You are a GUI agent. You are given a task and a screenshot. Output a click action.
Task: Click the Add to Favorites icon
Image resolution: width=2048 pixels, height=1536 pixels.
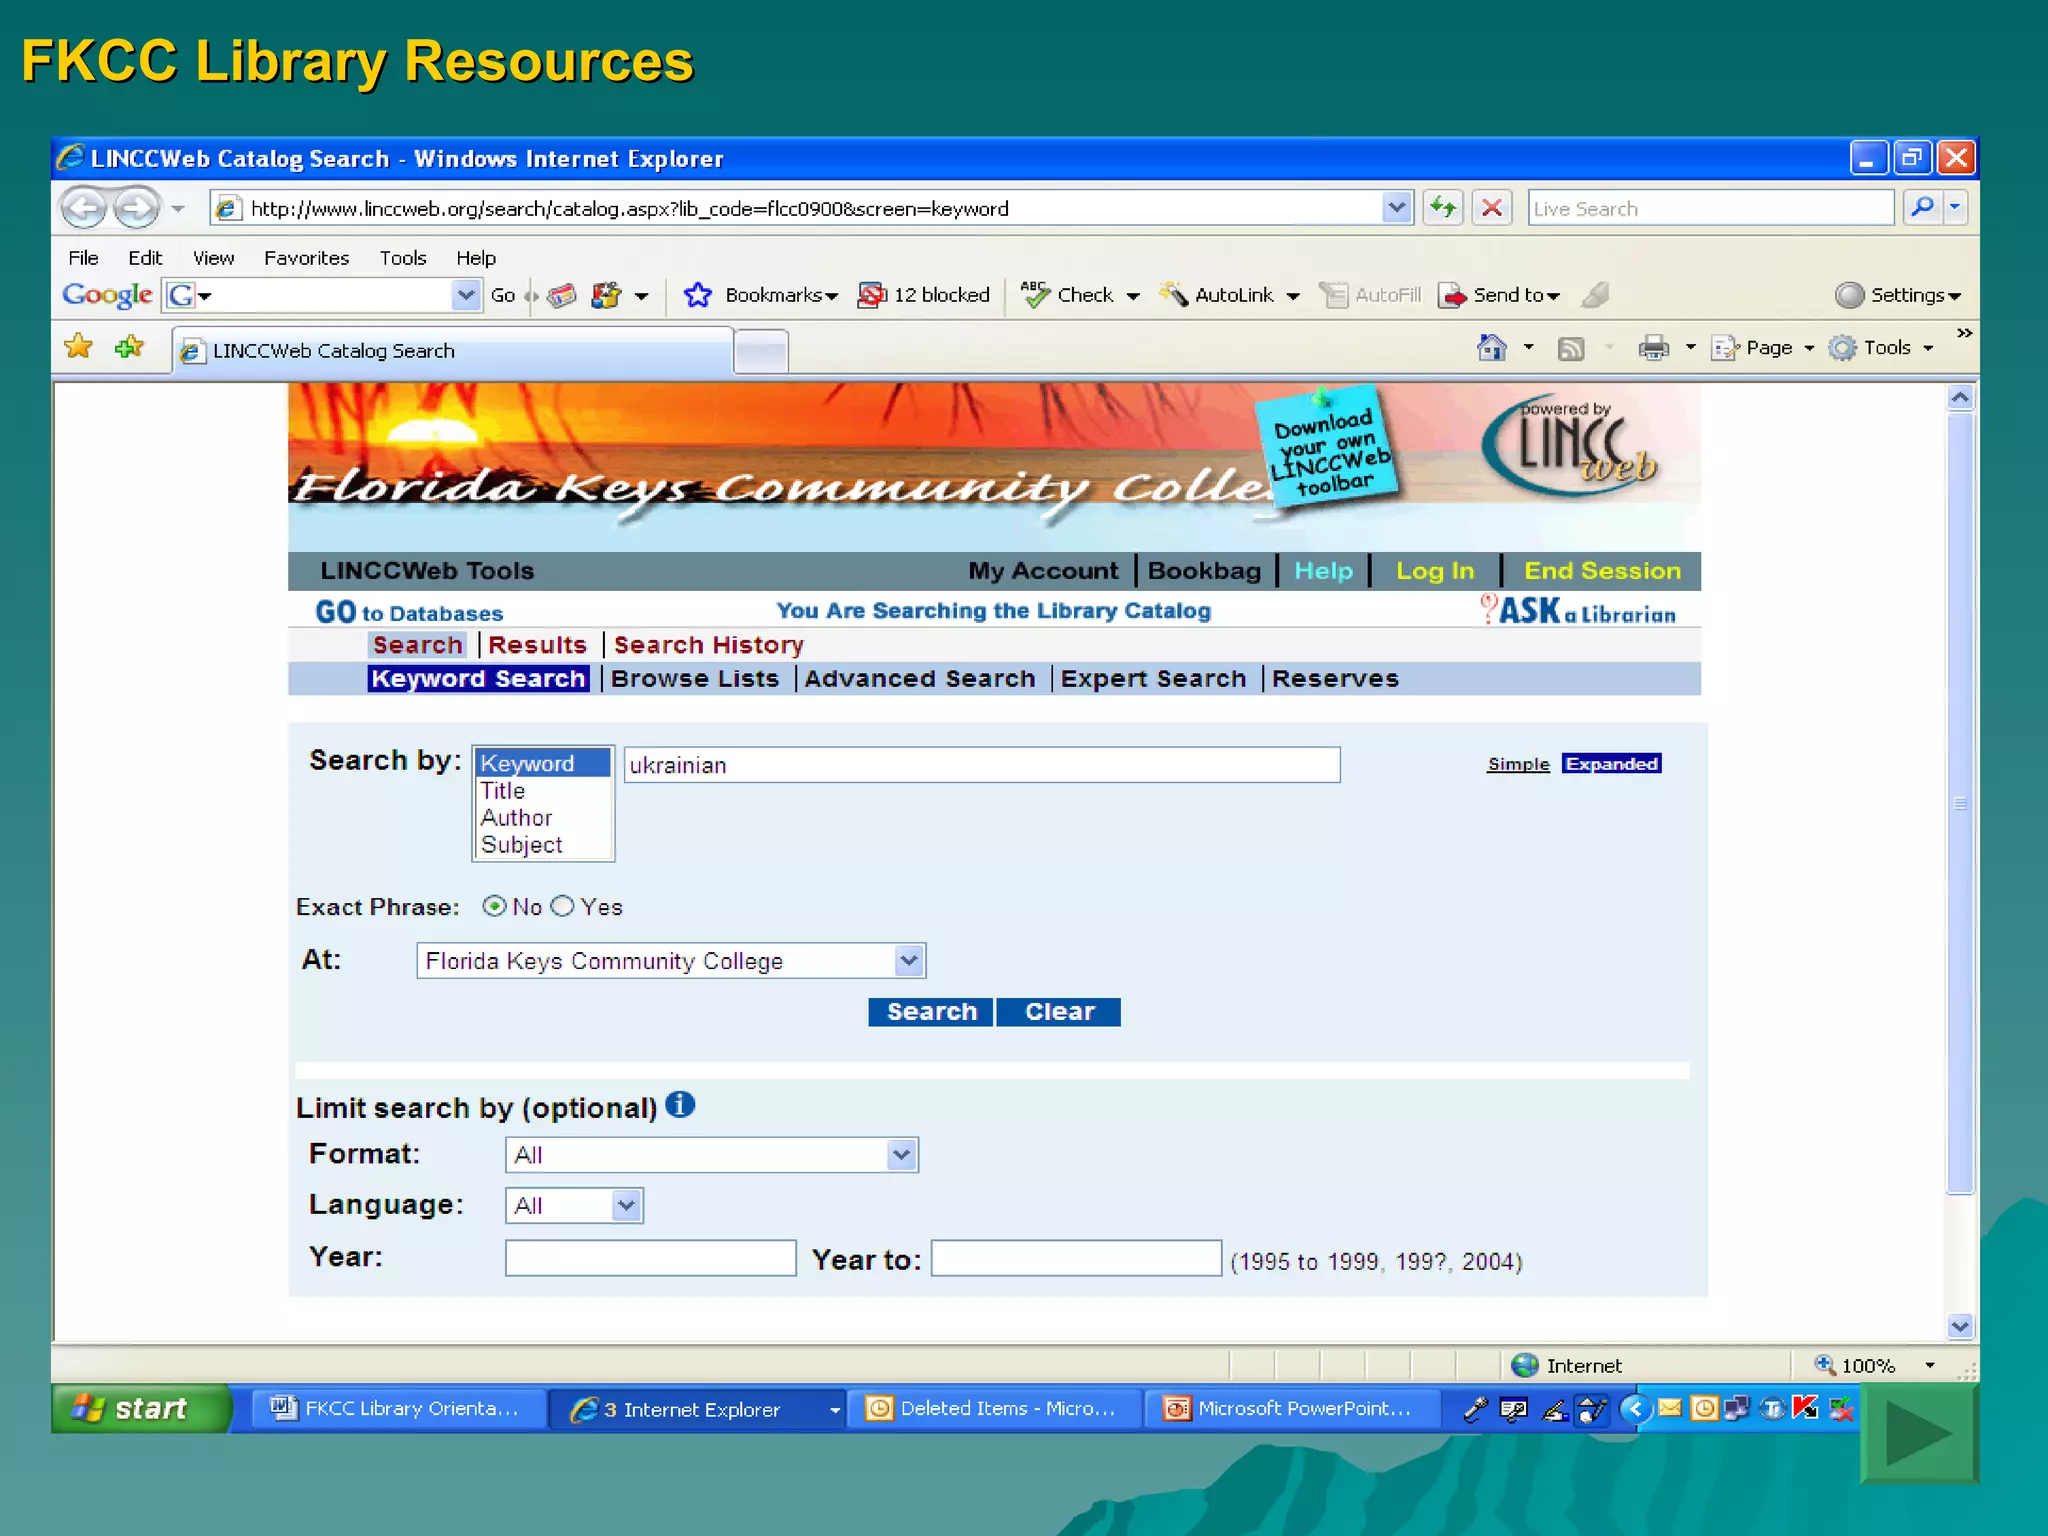click(129, 347)
